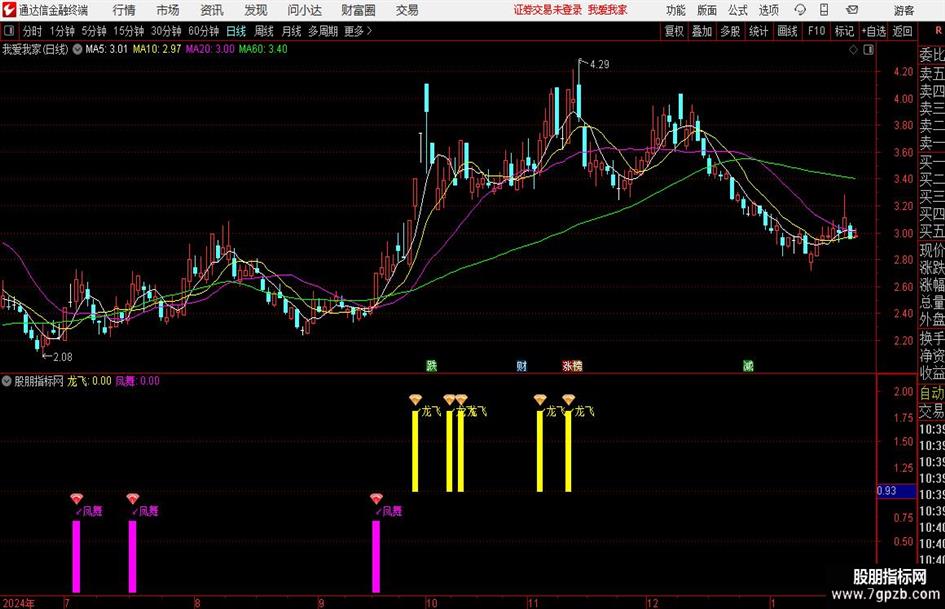The width and height of the screenshot is (945, 609).
Task: Open the 选项 menu
Action: coord(769,10)
